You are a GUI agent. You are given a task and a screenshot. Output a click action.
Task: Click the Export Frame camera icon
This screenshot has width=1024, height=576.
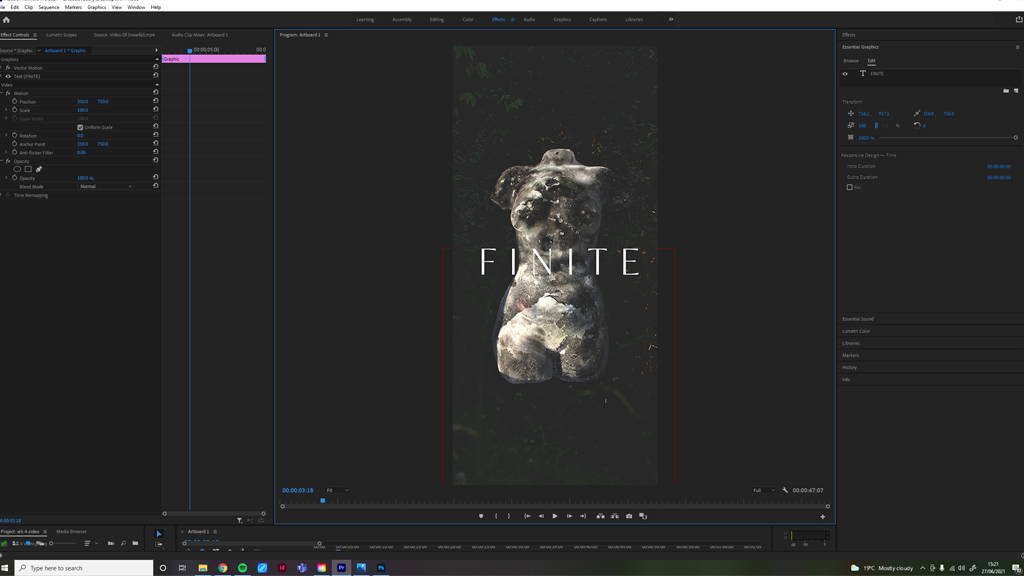[x=629, y=516]
